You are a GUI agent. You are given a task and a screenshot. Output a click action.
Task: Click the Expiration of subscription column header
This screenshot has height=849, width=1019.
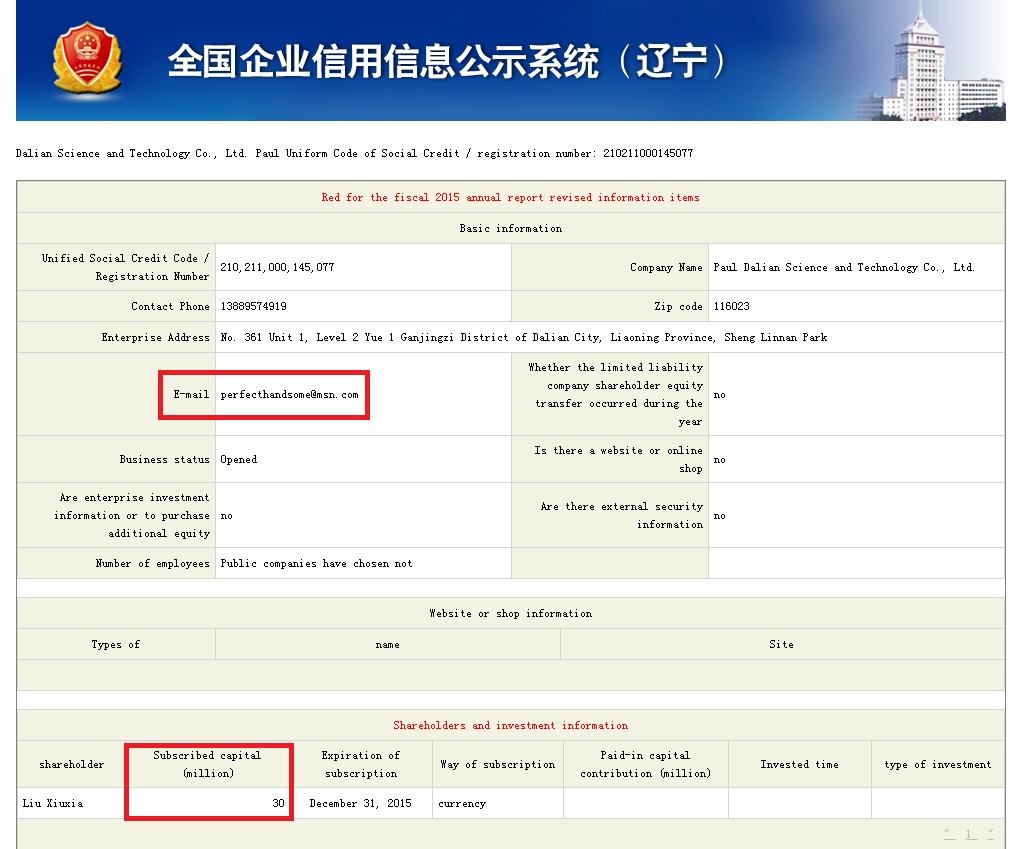point(361,764)
